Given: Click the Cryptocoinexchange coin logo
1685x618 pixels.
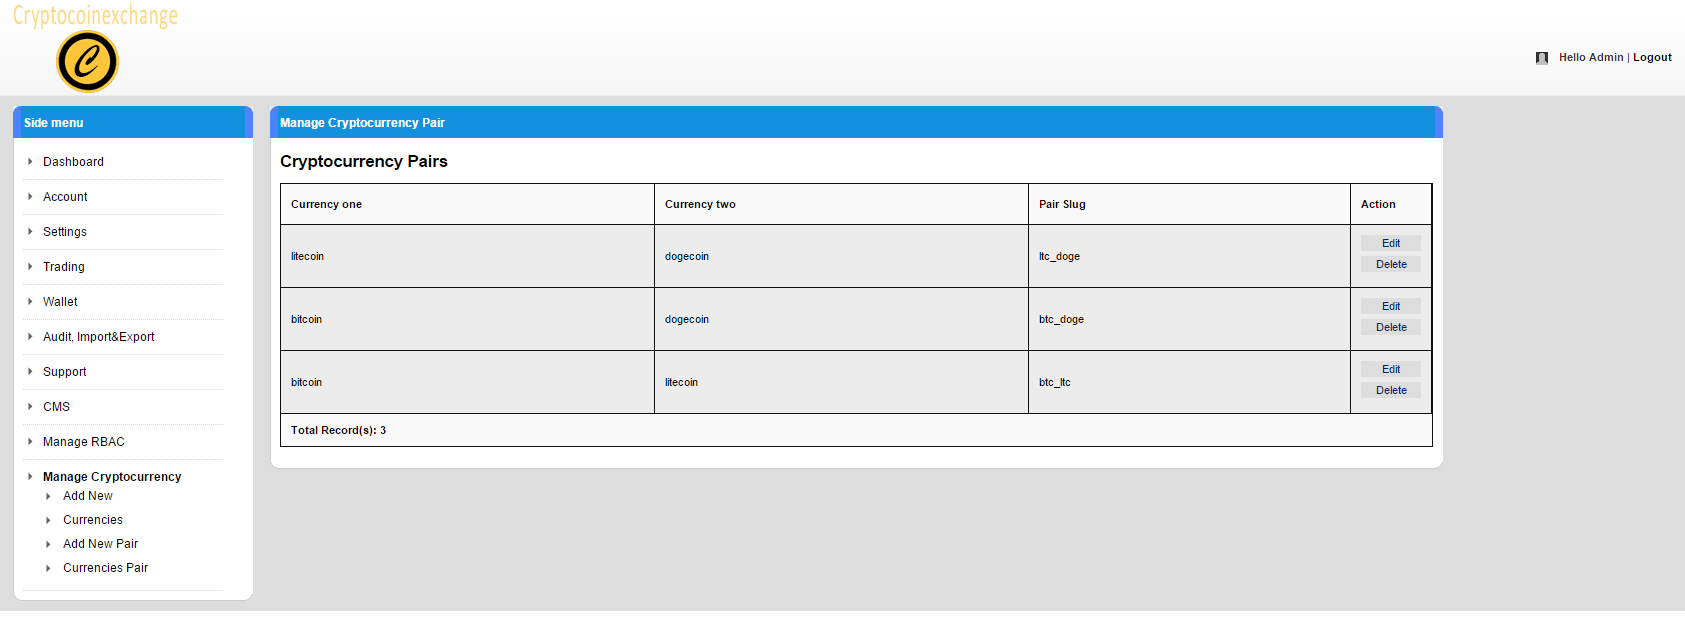Looking at the screenshot, I should coord(87,62).
